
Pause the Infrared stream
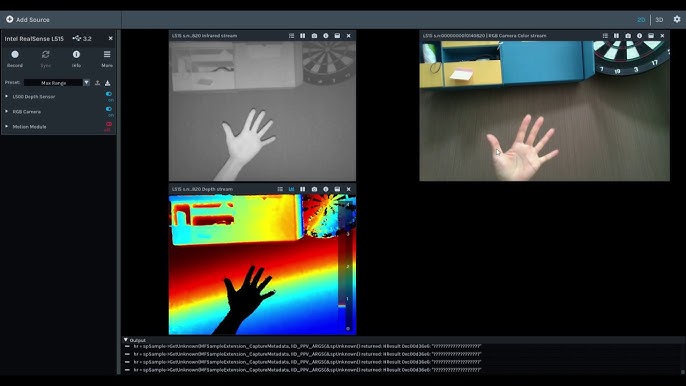303,36
